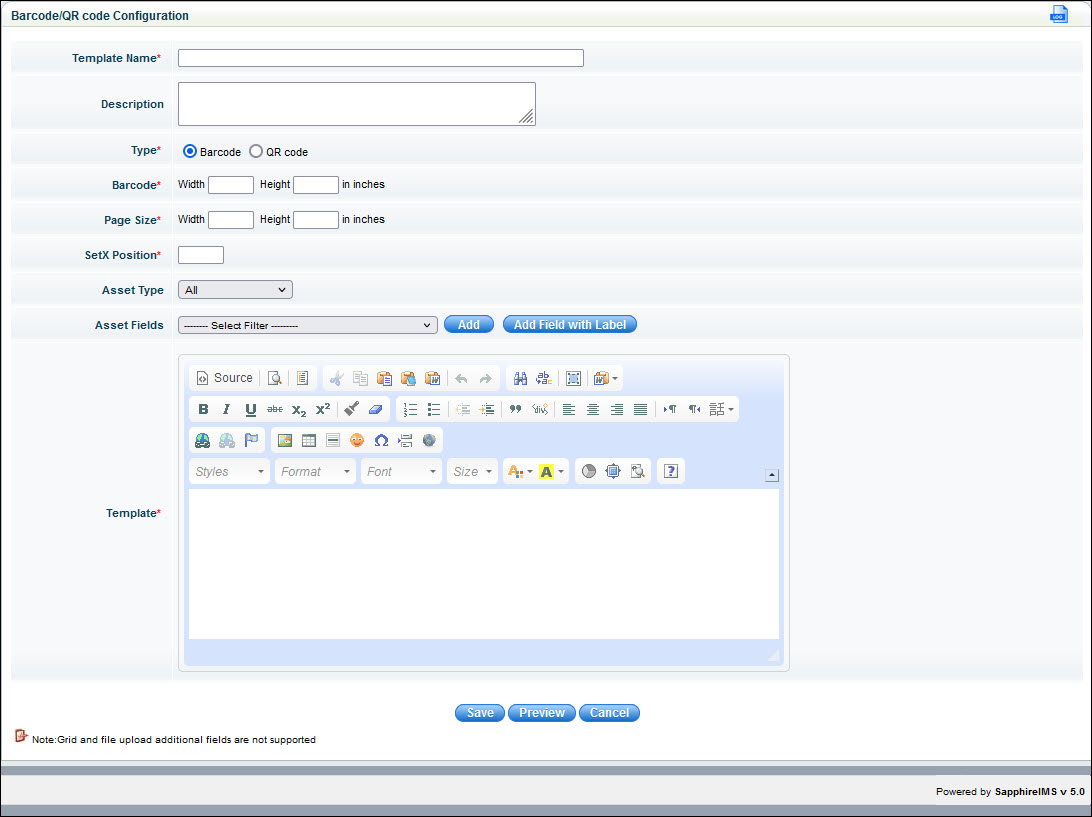Insert a smiley face in the template
The height and width of the screenshot is (817, 1092).
(x=356, y=439)
